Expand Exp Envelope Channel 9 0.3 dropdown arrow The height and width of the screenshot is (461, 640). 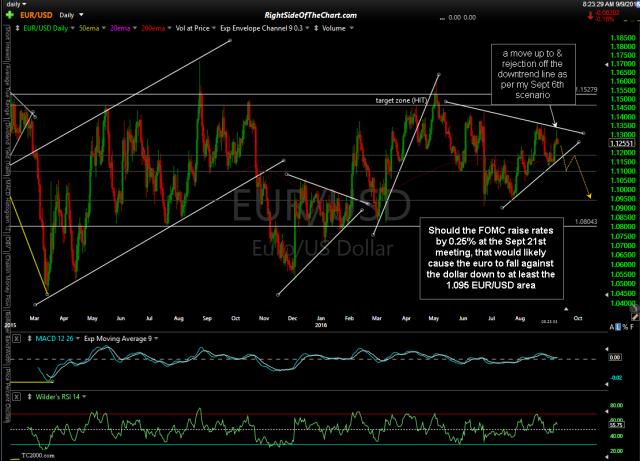pos(307,28)
